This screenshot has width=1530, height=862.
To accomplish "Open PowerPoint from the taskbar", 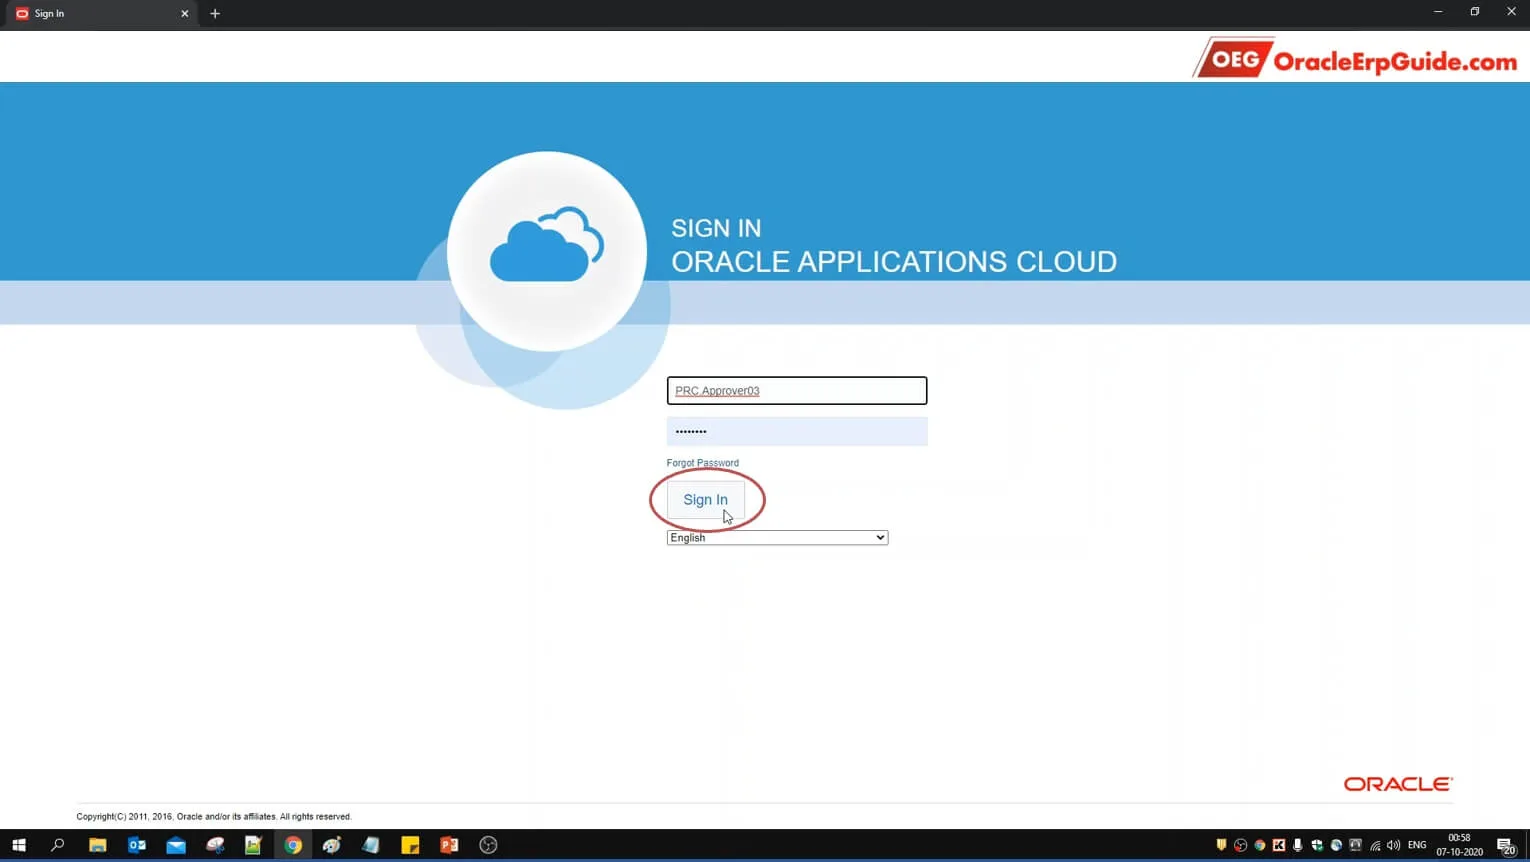I will (x=449, y=845).
